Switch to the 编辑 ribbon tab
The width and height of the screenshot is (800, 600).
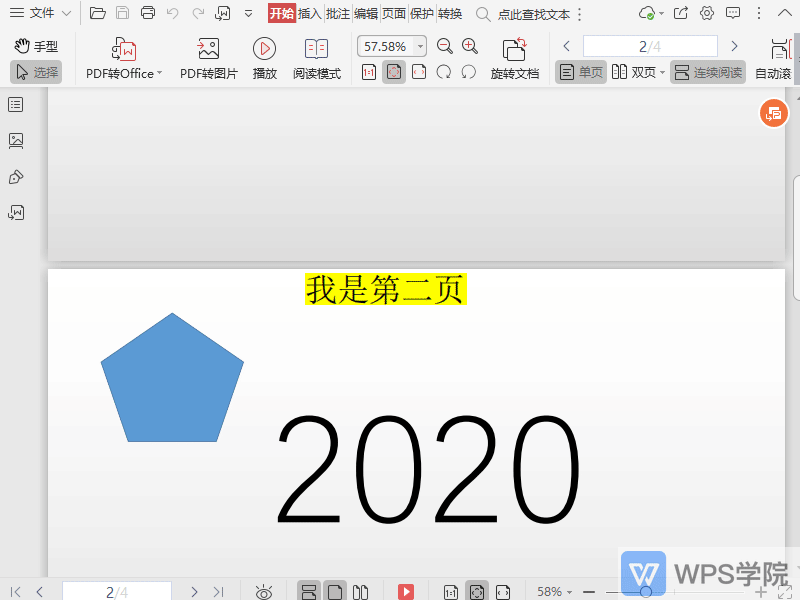click(365, 14)
